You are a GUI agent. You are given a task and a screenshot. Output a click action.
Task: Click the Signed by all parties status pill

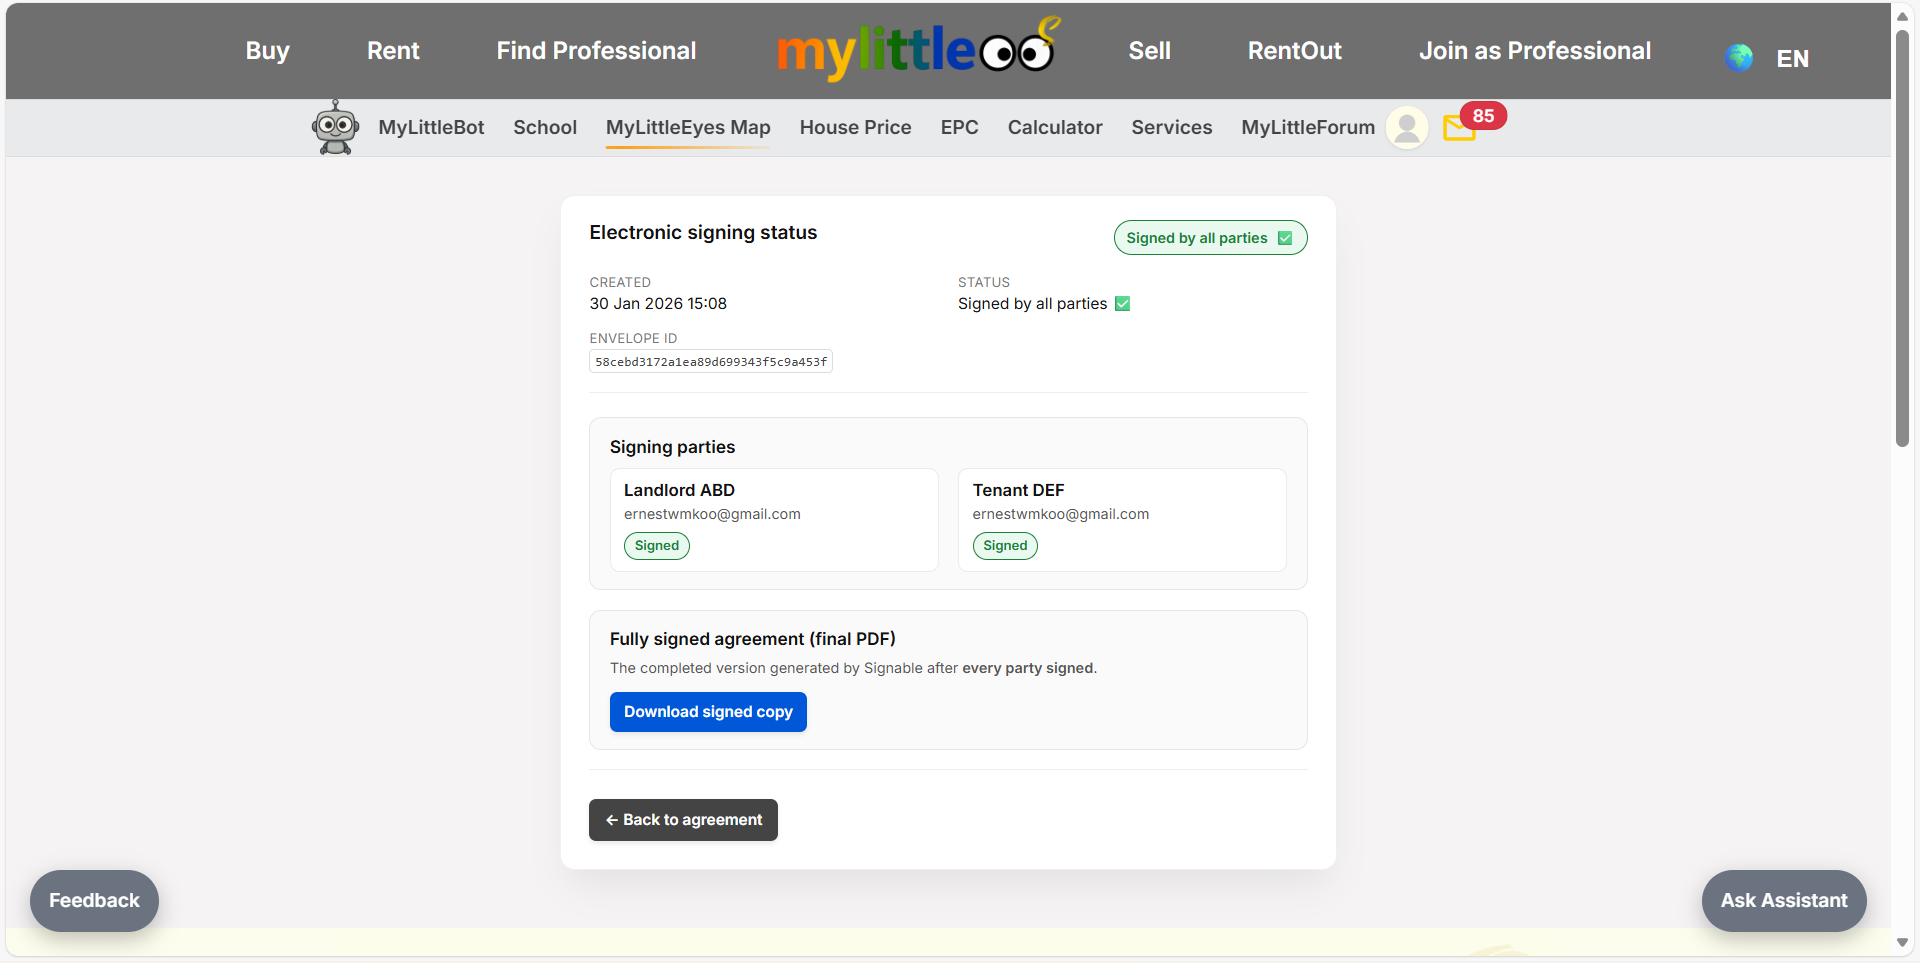click(1210, 237)
